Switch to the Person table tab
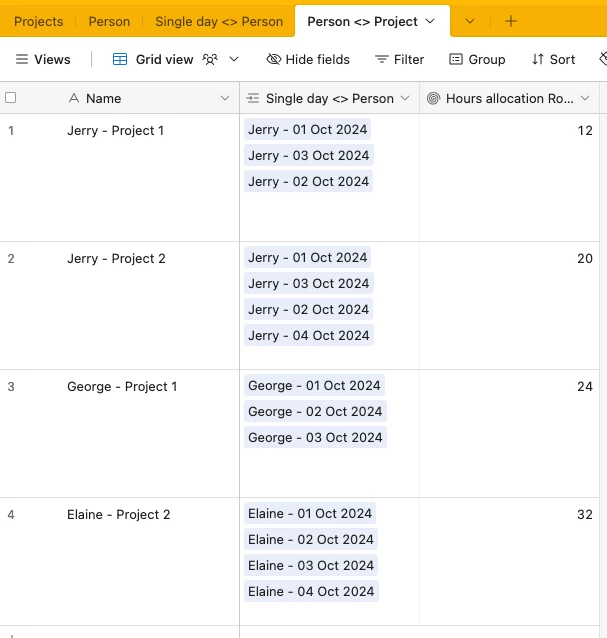 pos(109,21)
